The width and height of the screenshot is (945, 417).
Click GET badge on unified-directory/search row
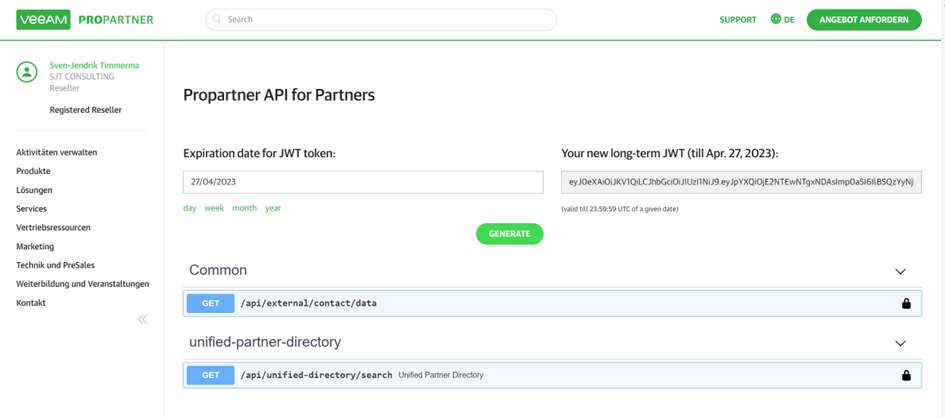pyautogui.click(x=210, y=375)
